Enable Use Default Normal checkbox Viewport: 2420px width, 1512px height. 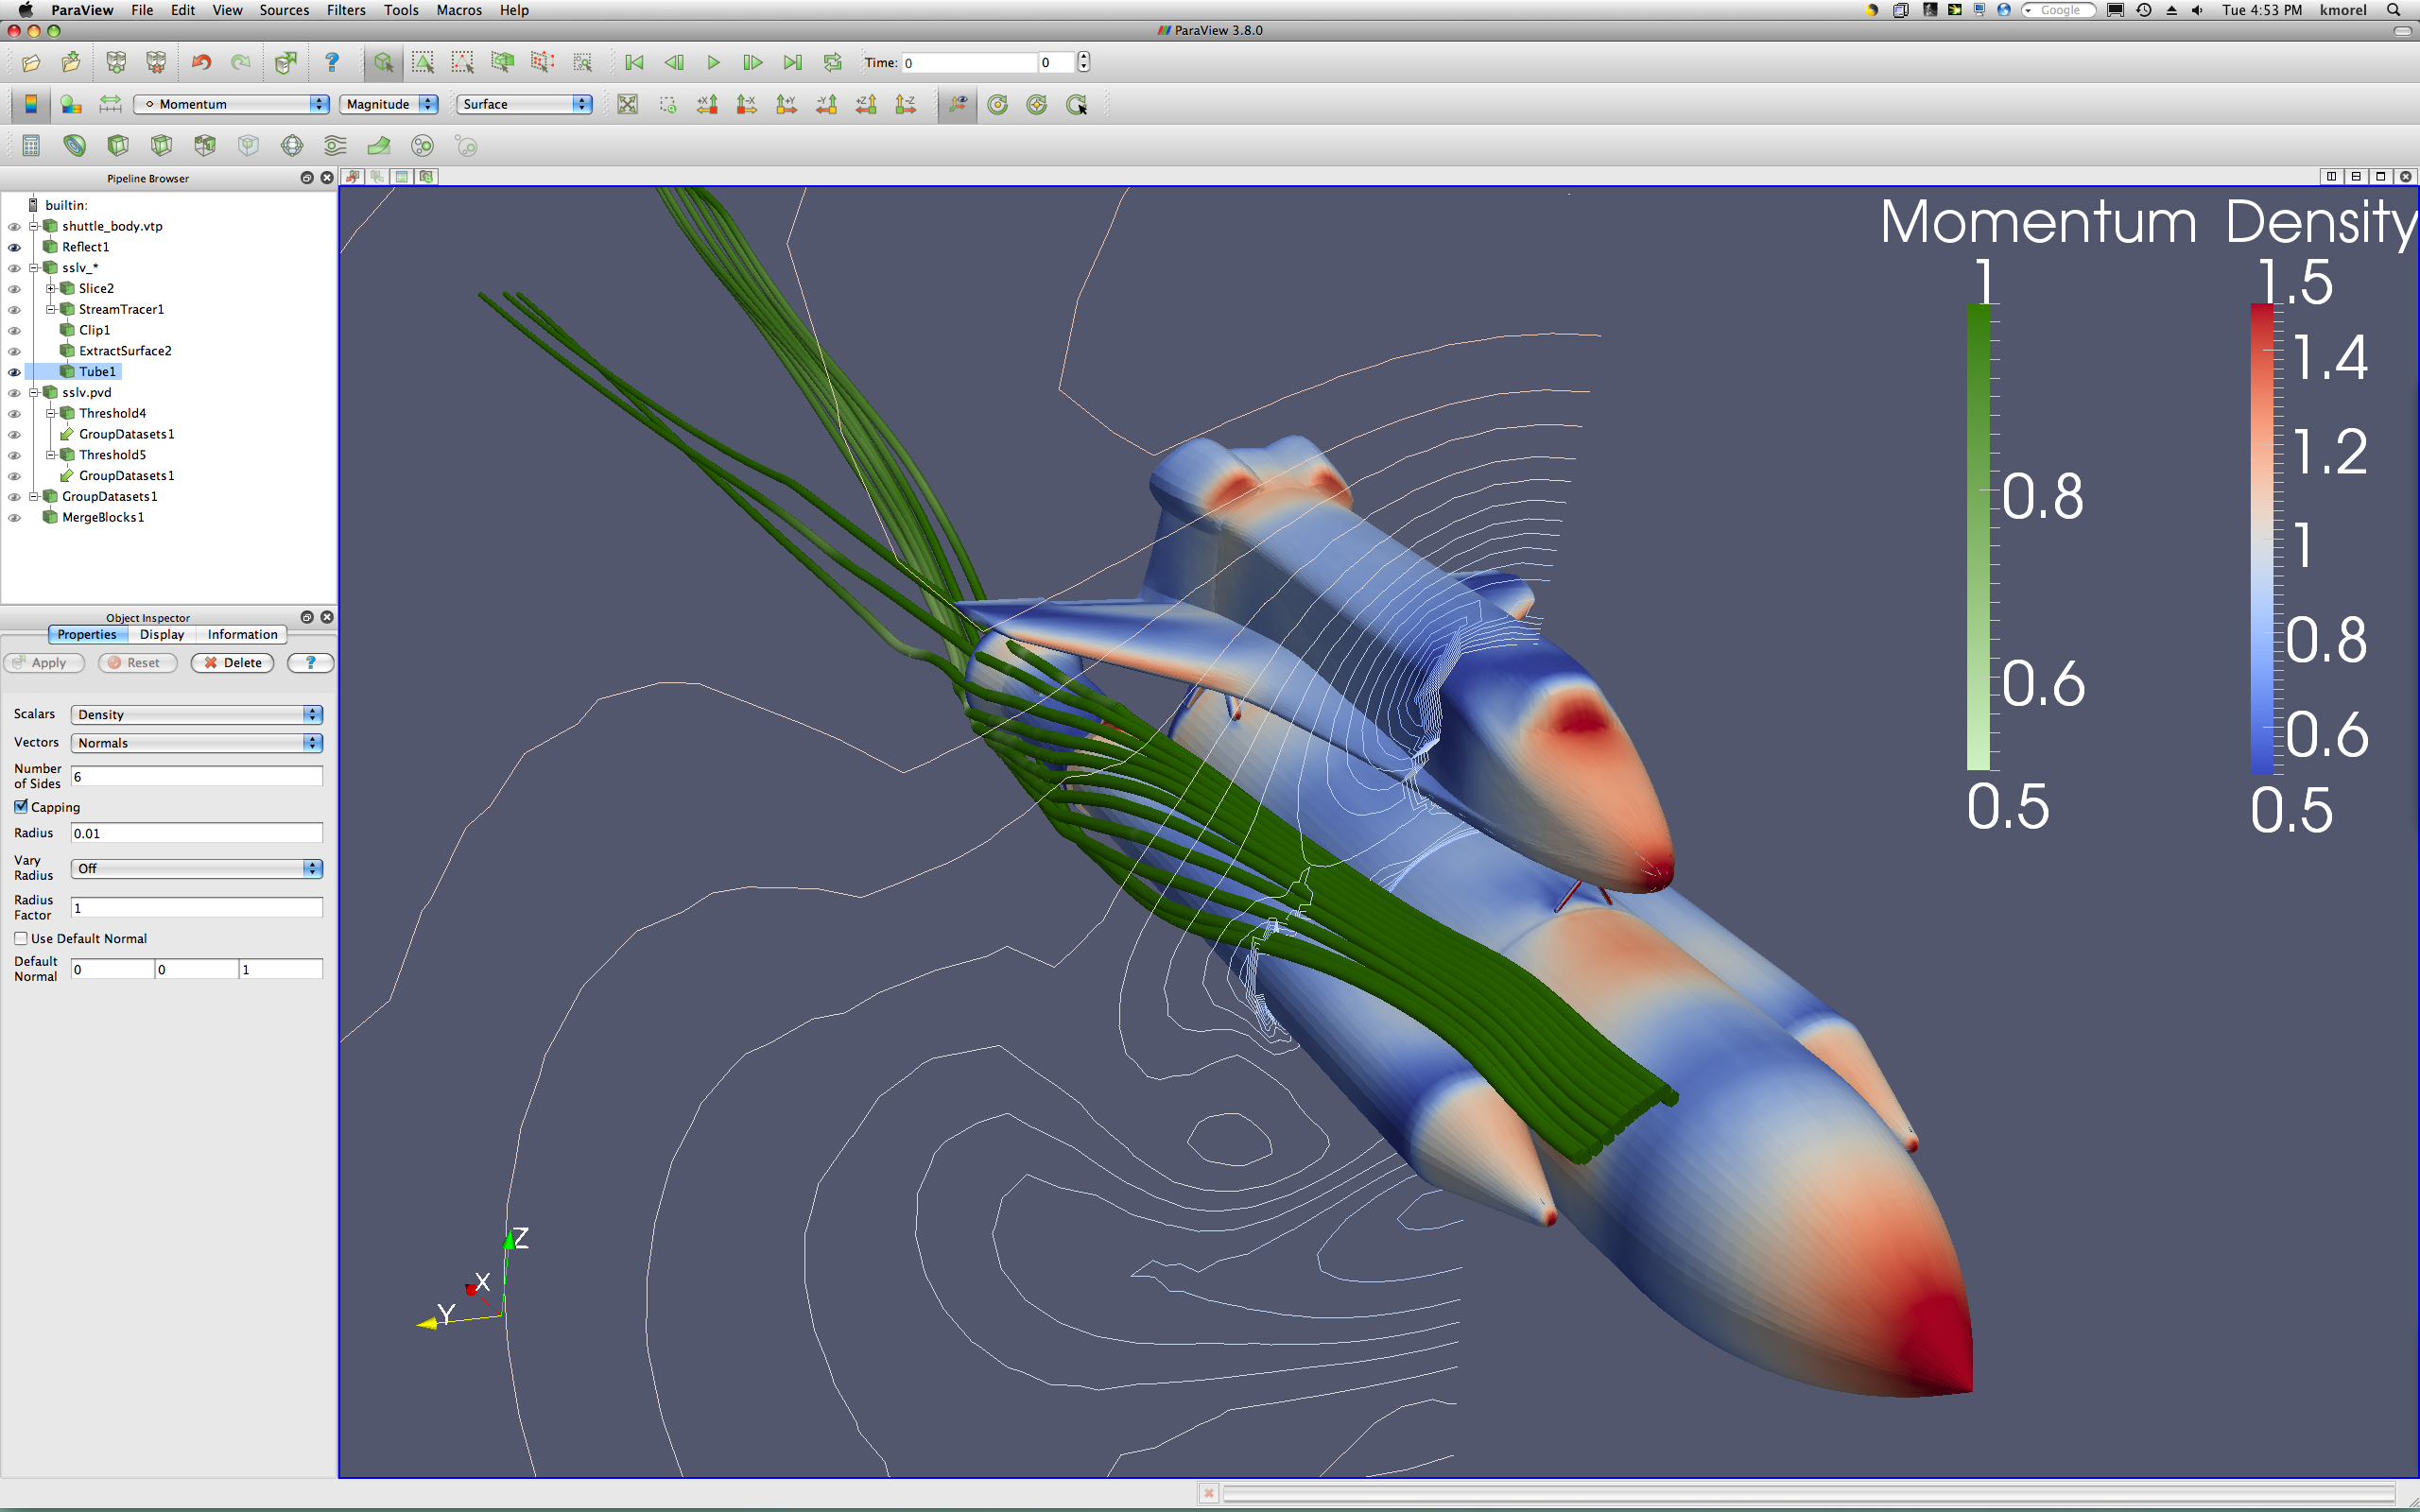21,938
